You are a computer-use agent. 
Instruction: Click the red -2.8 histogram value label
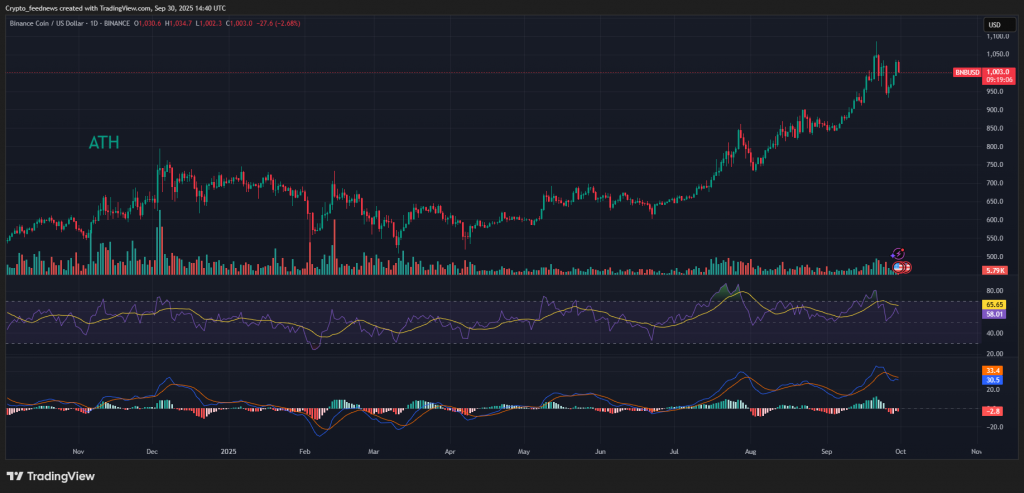coord(994,410)
